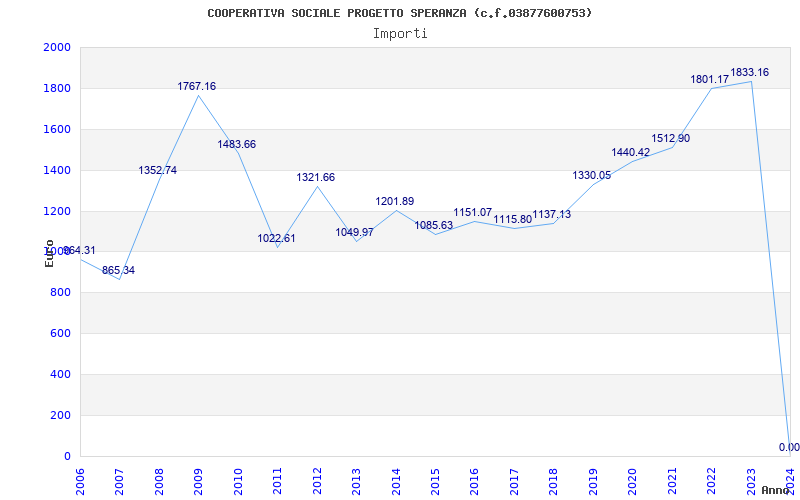This screenshot has width=800, height=500.
Task: Click the 400 y-axis tick label
Action: tap(61, 374)
